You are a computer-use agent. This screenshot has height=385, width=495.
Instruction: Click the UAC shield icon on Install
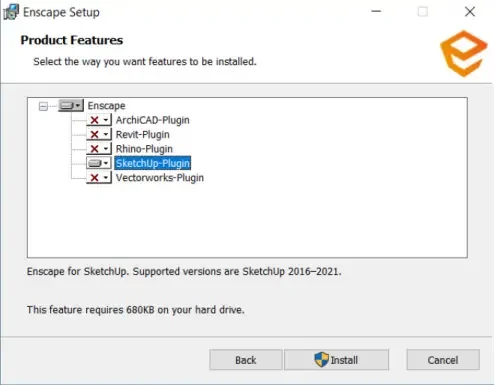tap(321, 360)
